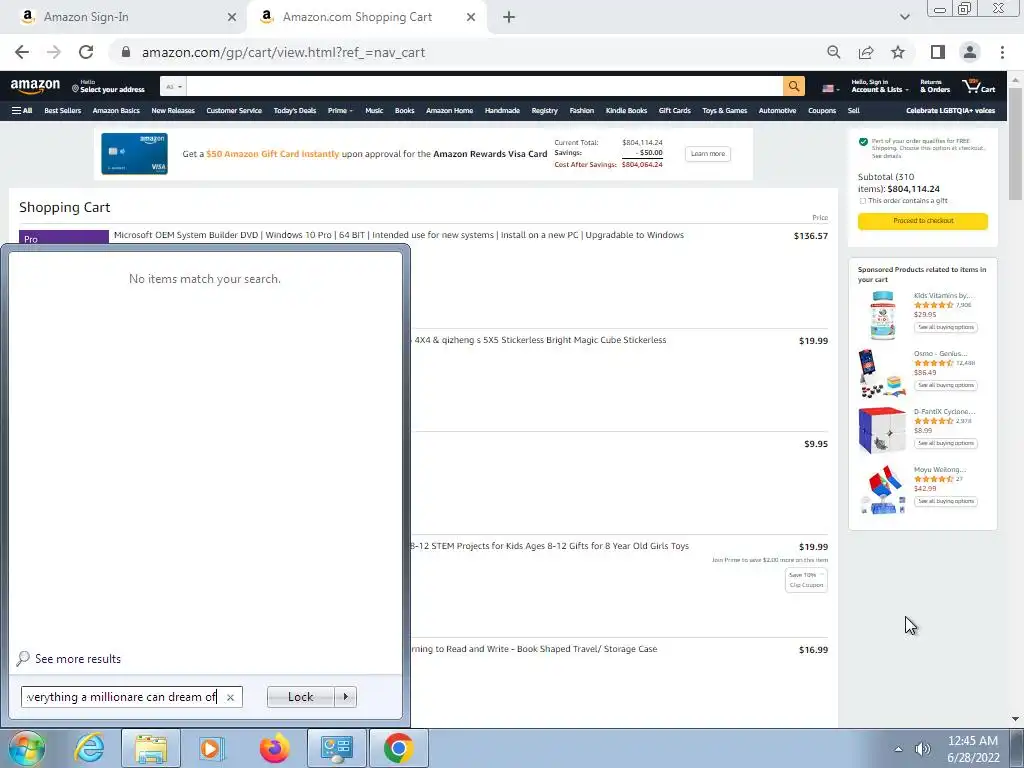Open the search category All dropdown
The width and height of the screenshot is (1024, 768).
173,86
